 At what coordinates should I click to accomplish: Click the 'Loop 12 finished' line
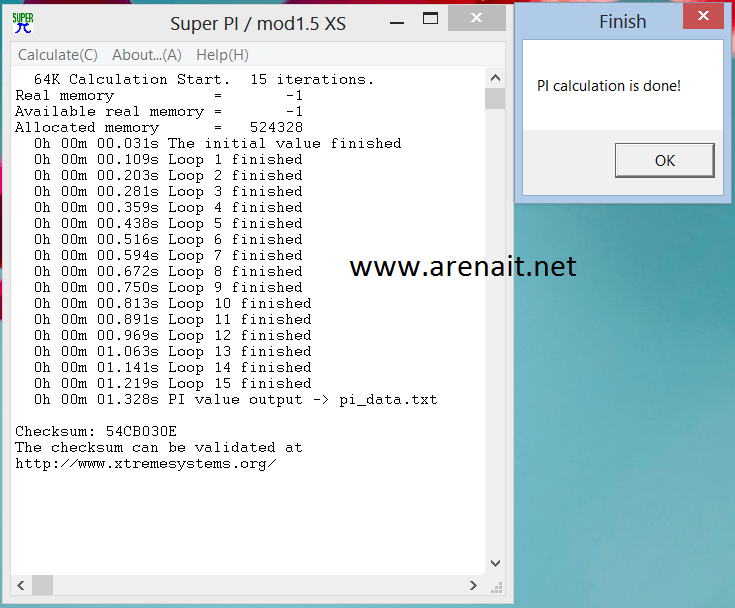(x=172, y=335)
